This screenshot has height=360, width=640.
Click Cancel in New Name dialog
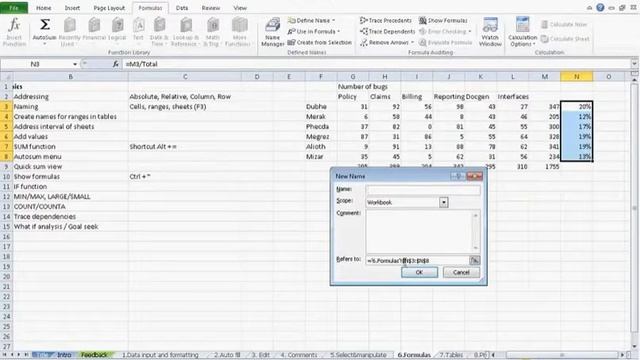[461, 272]
